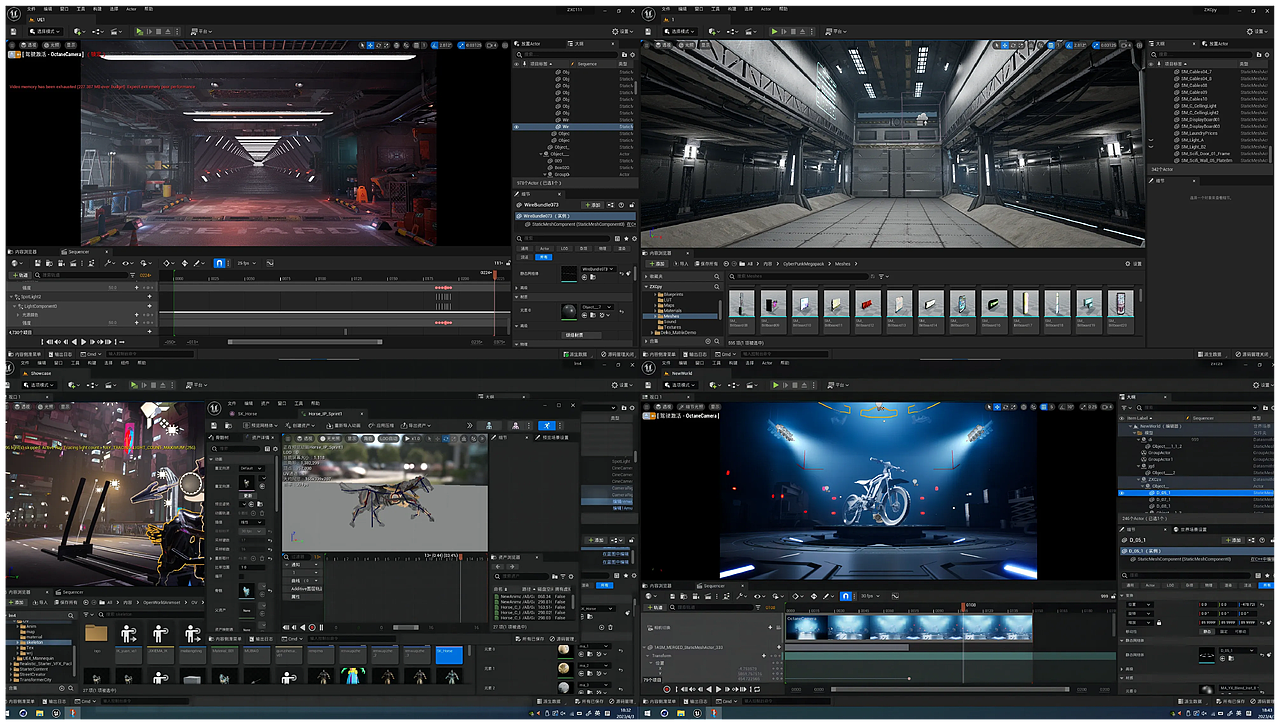Click the NewWorld Sequencer playhead at 0100
1280x725 pixels.
coord(965,606)
